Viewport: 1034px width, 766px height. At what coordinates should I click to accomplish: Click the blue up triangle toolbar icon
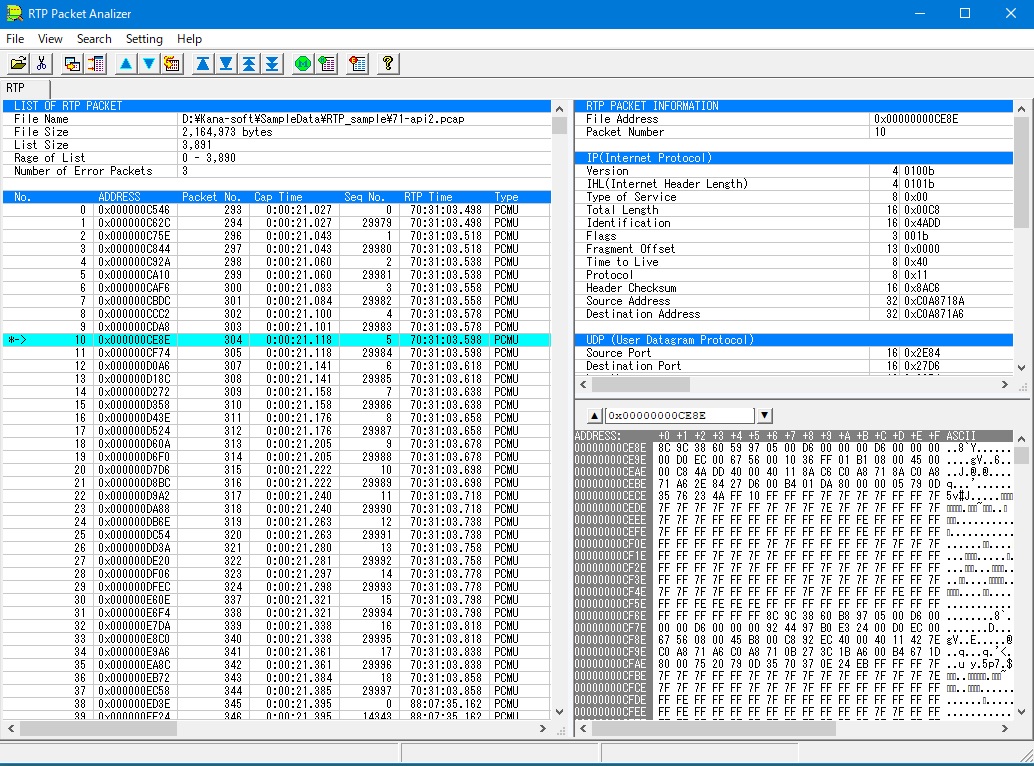126,64
